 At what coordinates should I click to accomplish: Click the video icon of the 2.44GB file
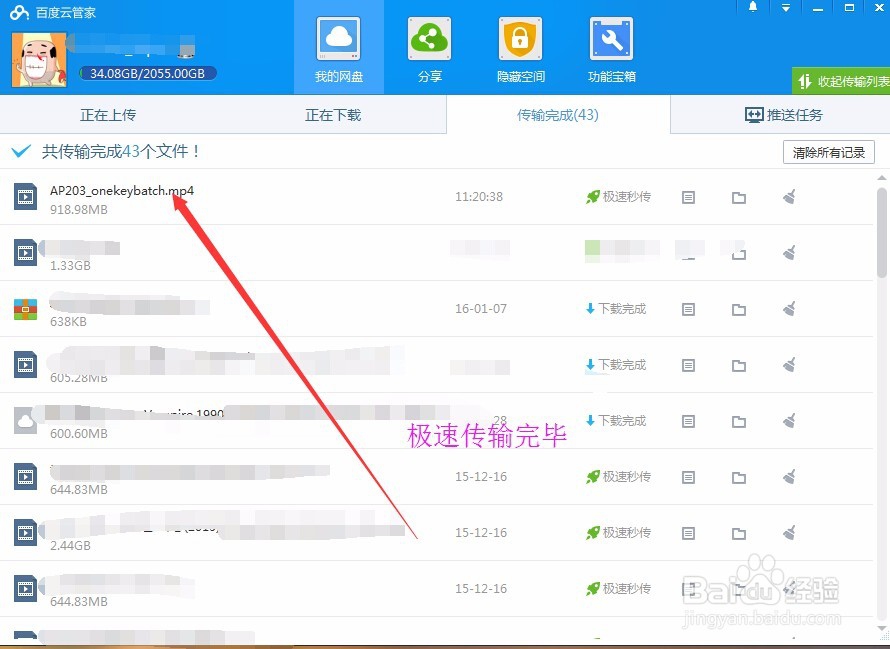26,533
